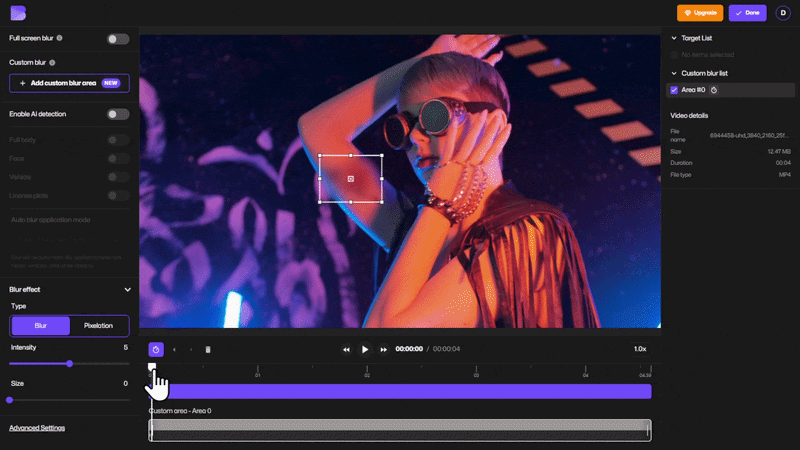The height and width of the screenshot is (450, 800).
Task: Open the Custom blur info icon
Action: click(52, 63)
